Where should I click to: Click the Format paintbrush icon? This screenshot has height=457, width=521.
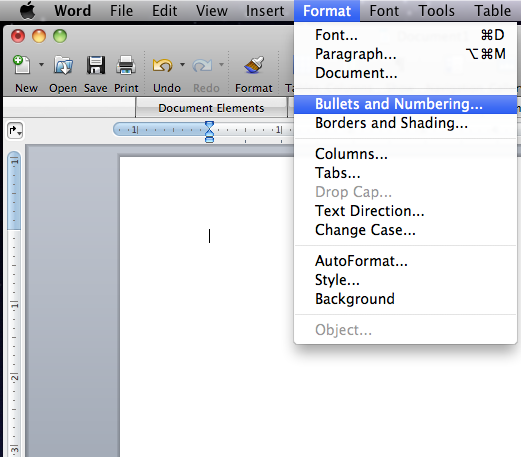[254, 64]
